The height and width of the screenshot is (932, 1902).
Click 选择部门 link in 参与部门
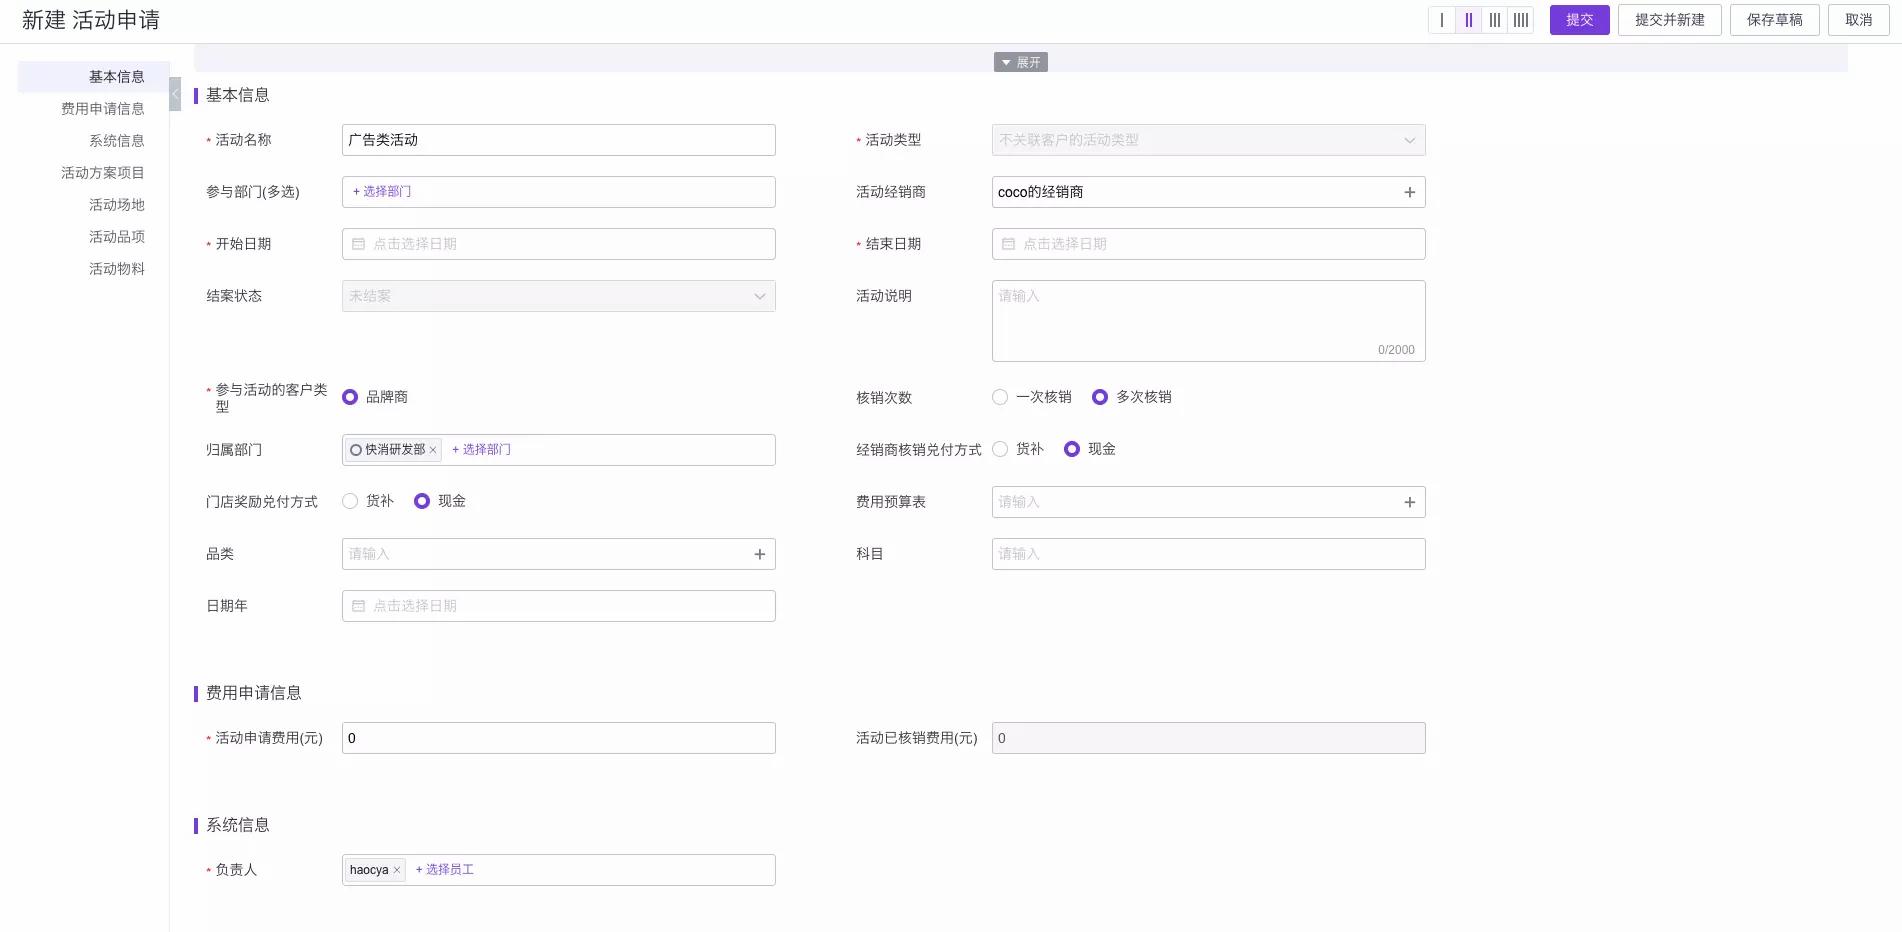(382, 192)
